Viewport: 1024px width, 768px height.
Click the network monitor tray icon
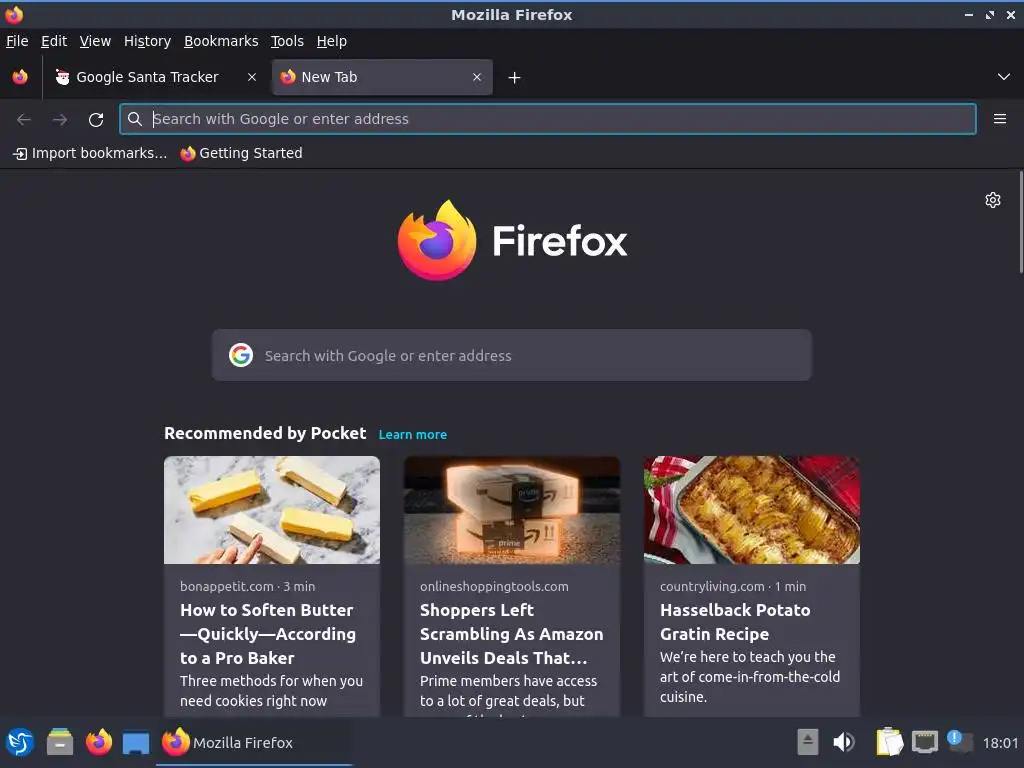click(x=925, y=743)
